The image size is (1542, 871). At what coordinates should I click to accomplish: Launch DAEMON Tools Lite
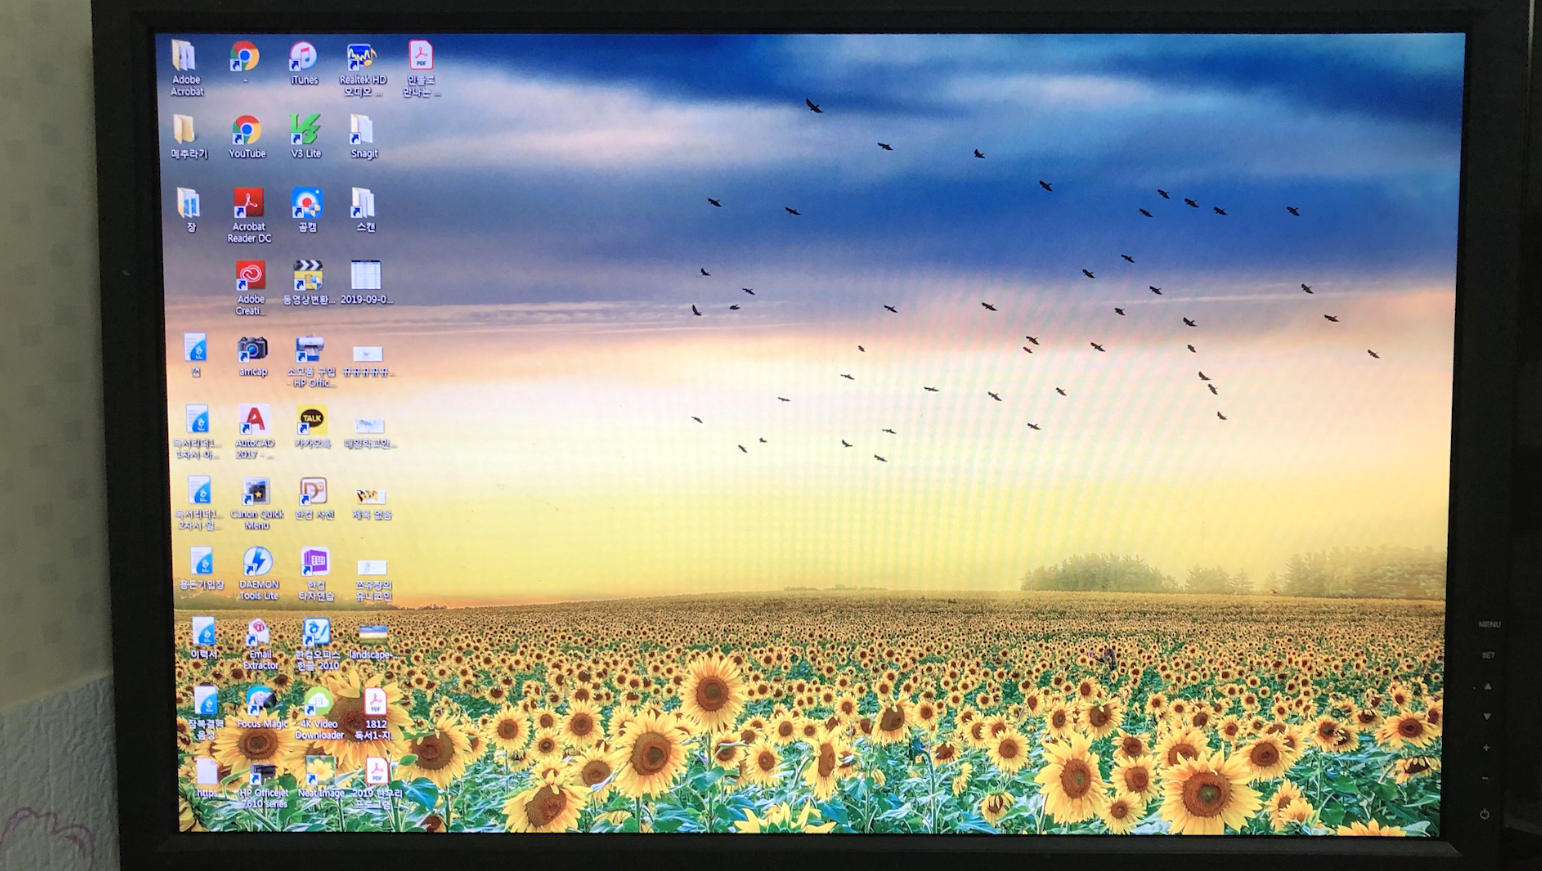[258, 574]
